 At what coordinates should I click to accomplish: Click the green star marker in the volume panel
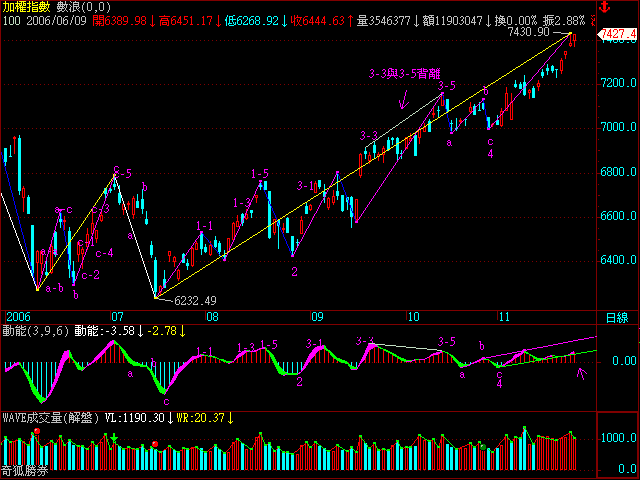click(x=115, y=438)
